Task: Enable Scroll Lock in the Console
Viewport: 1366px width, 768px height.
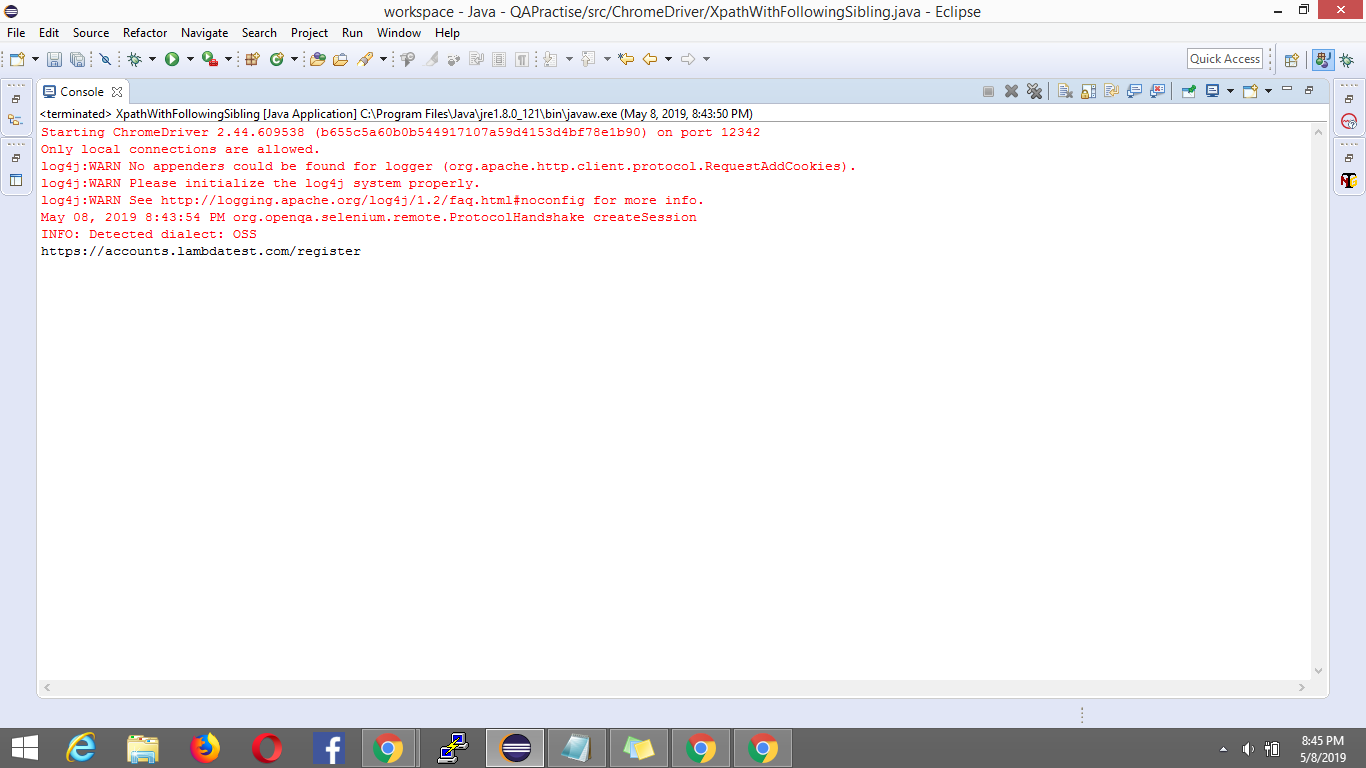Action: [x=1086, y=90]
